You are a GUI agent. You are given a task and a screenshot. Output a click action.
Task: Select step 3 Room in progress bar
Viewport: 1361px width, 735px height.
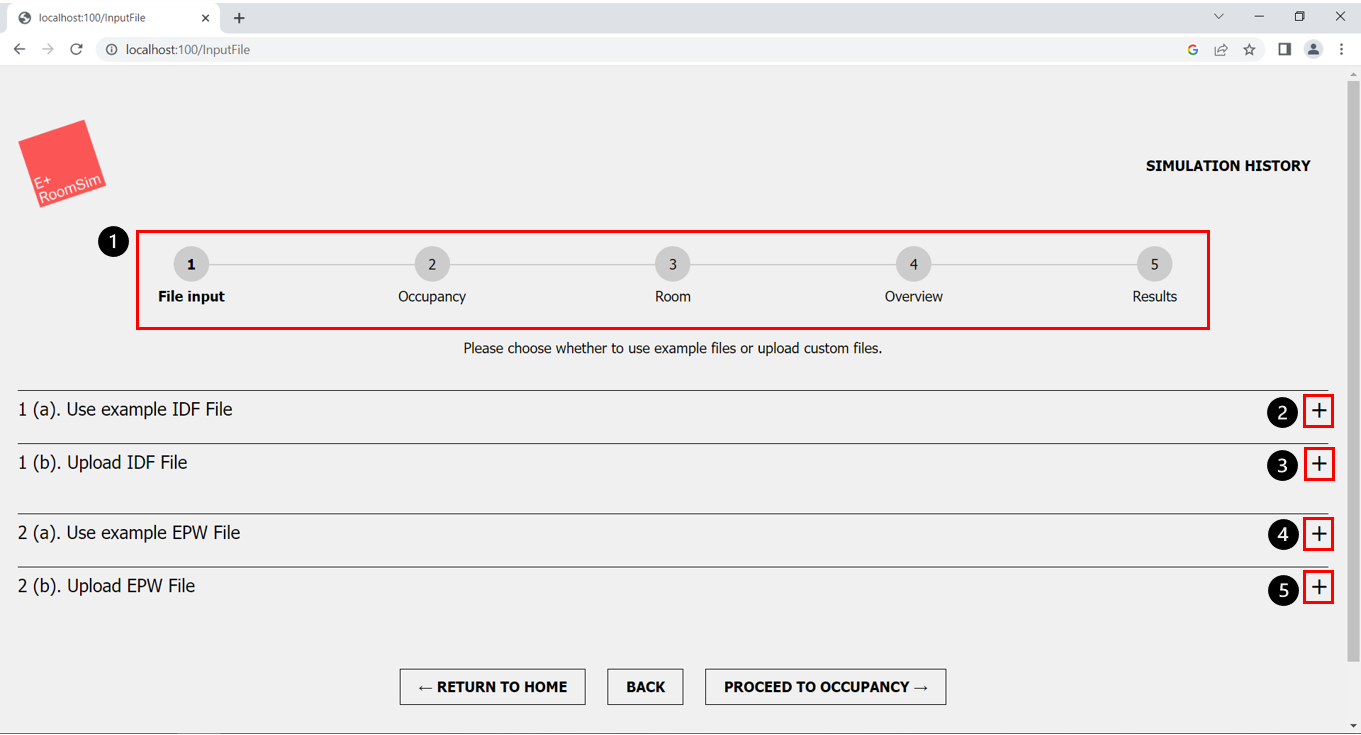pyautogui.click(x=673, y=265)
